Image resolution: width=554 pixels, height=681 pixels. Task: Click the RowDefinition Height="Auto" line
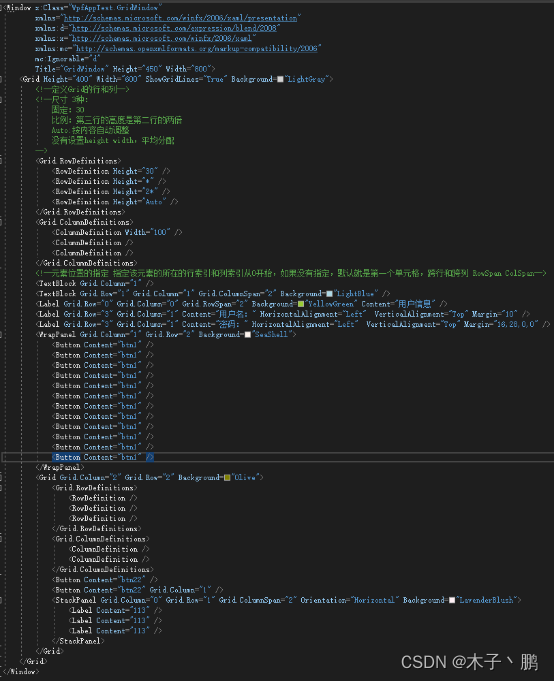point(115,202)
